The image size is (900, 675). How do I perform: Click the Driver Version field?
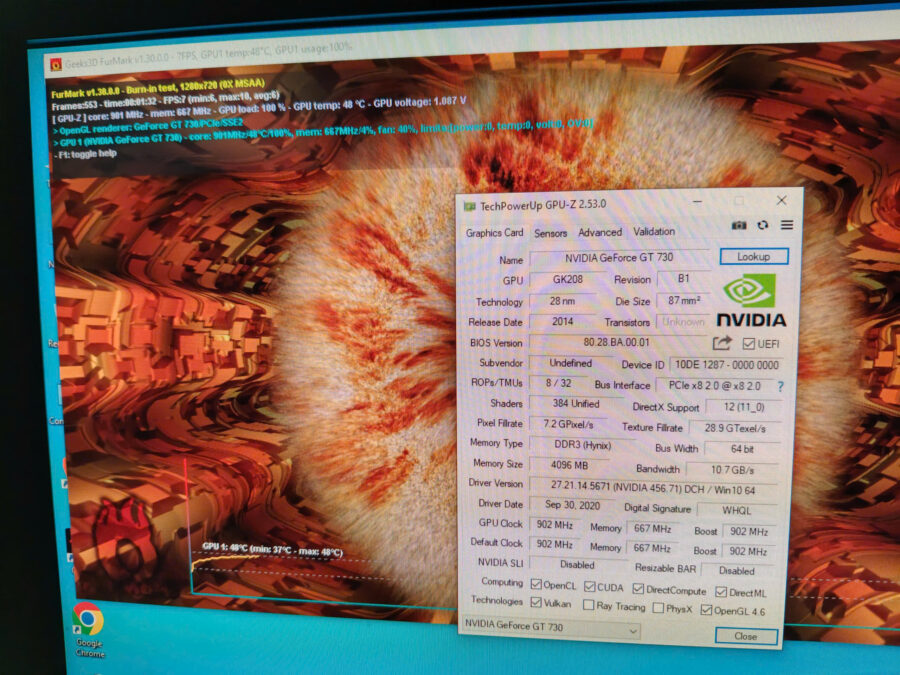[653, 488]
